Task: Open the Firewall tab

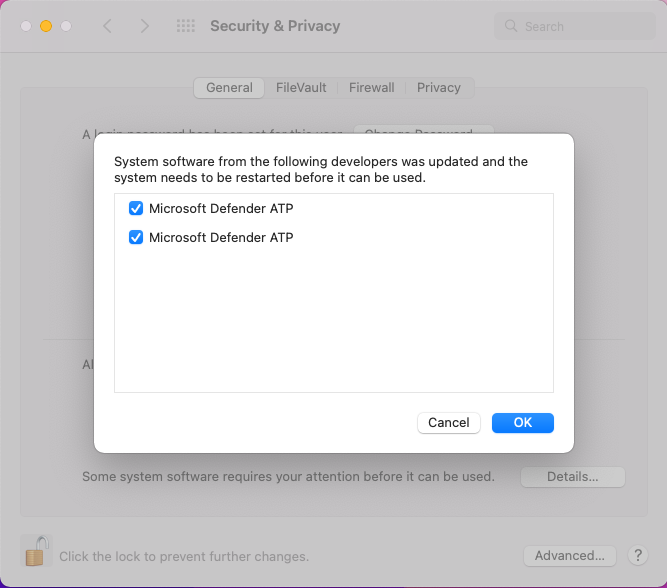Action: pos(371,88)
